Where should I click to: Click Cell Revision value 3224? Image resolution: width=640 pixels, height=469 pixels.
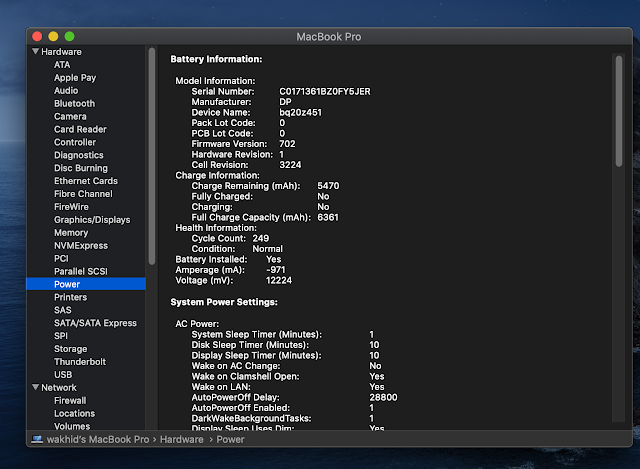tap(290, 165)
